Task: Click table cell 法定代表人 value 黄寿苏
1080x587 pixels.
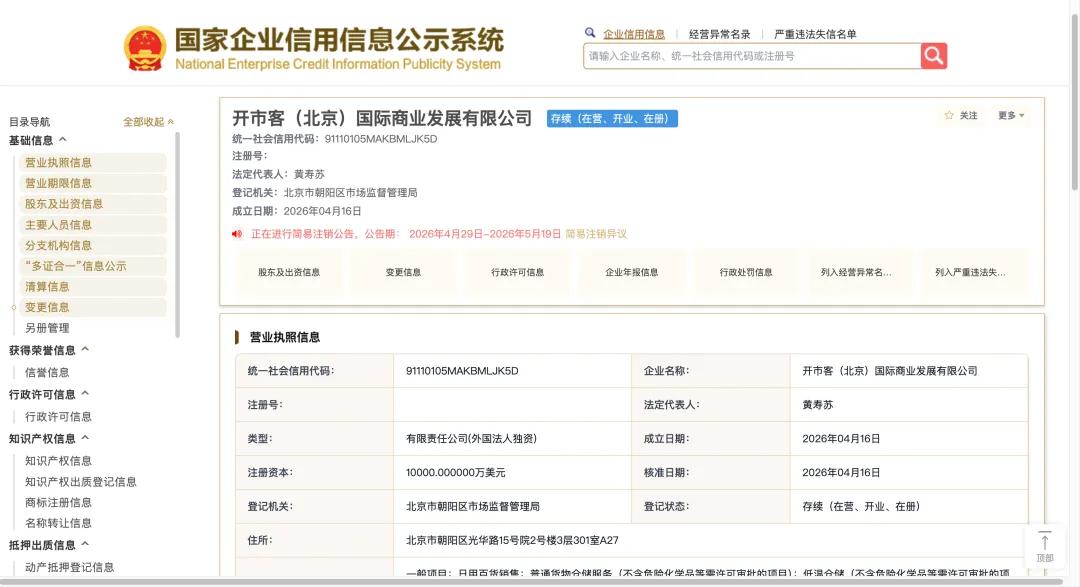Action: (908, 404)
